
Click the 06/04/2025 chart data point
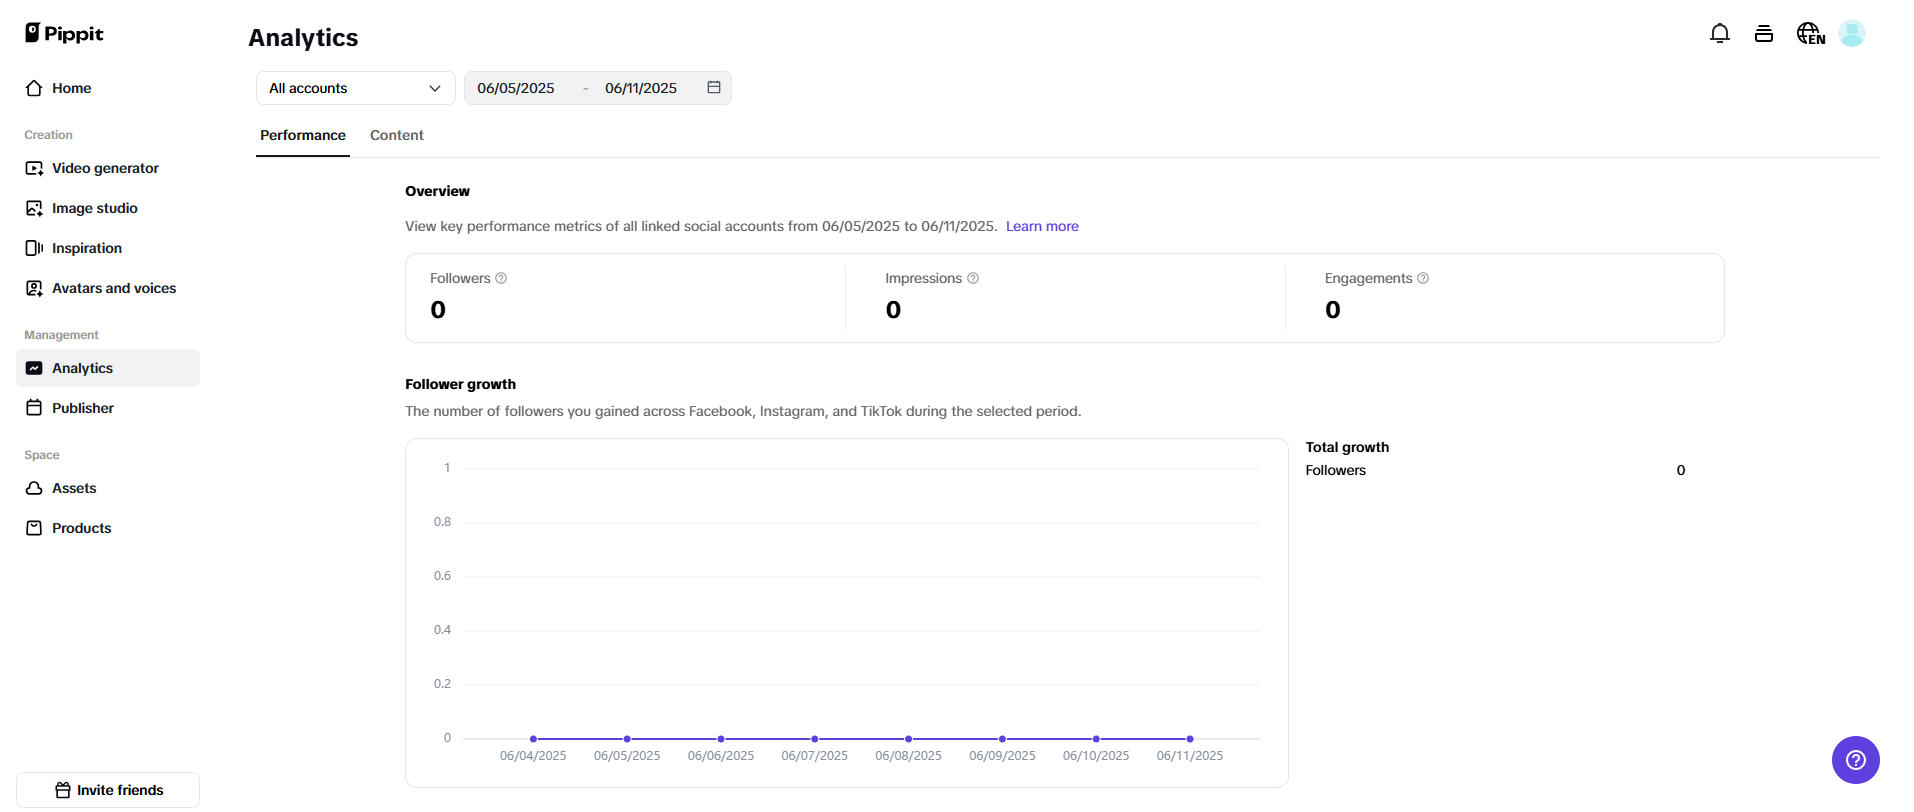point(533,739)
